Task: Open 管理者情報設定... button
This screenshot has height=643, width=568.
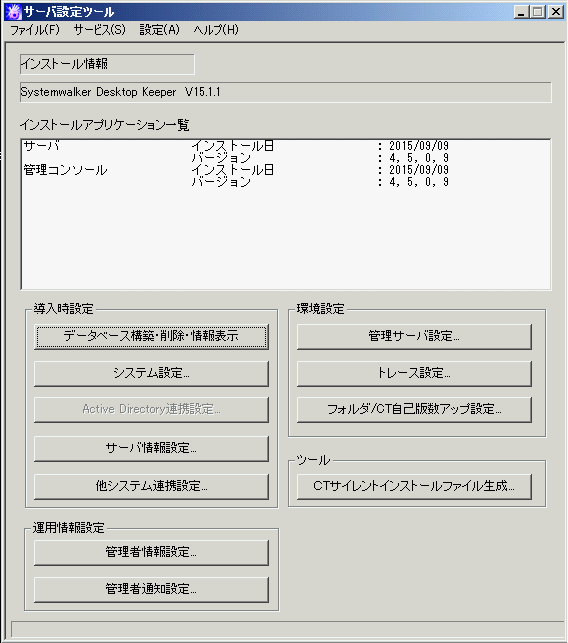Action: (151, 552)
